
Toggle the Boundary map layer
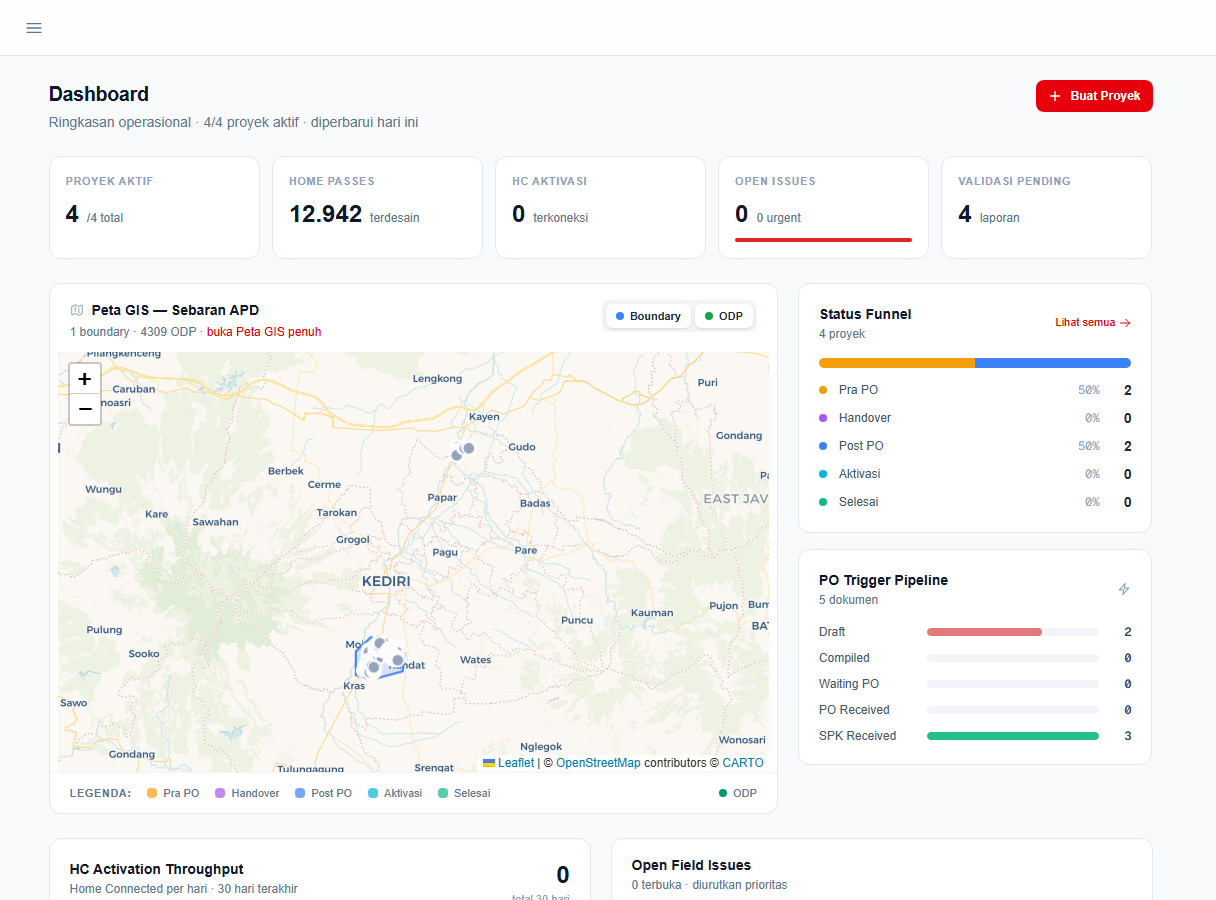click(x=648, y=316)
